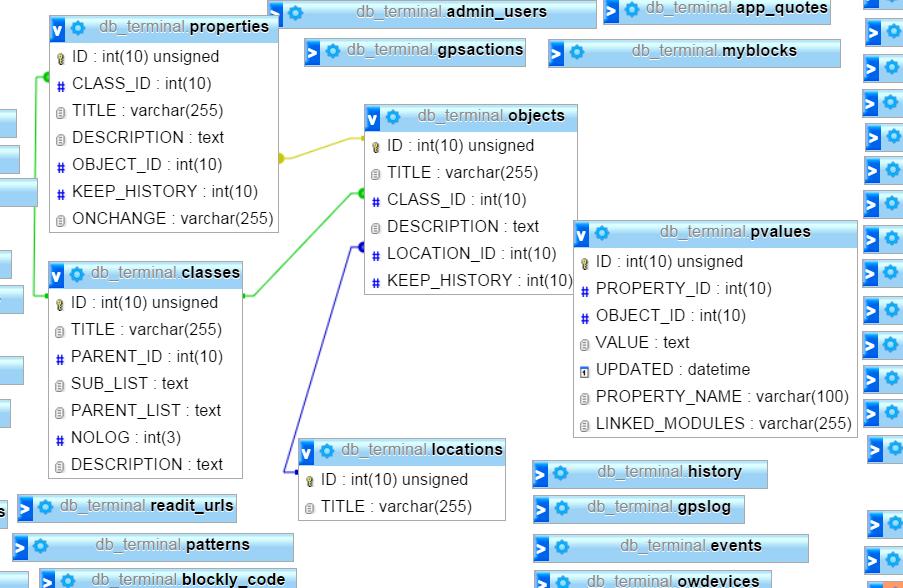Click "ONCHANGE : varchar(255)" in properties table

[x=173, y=219]
